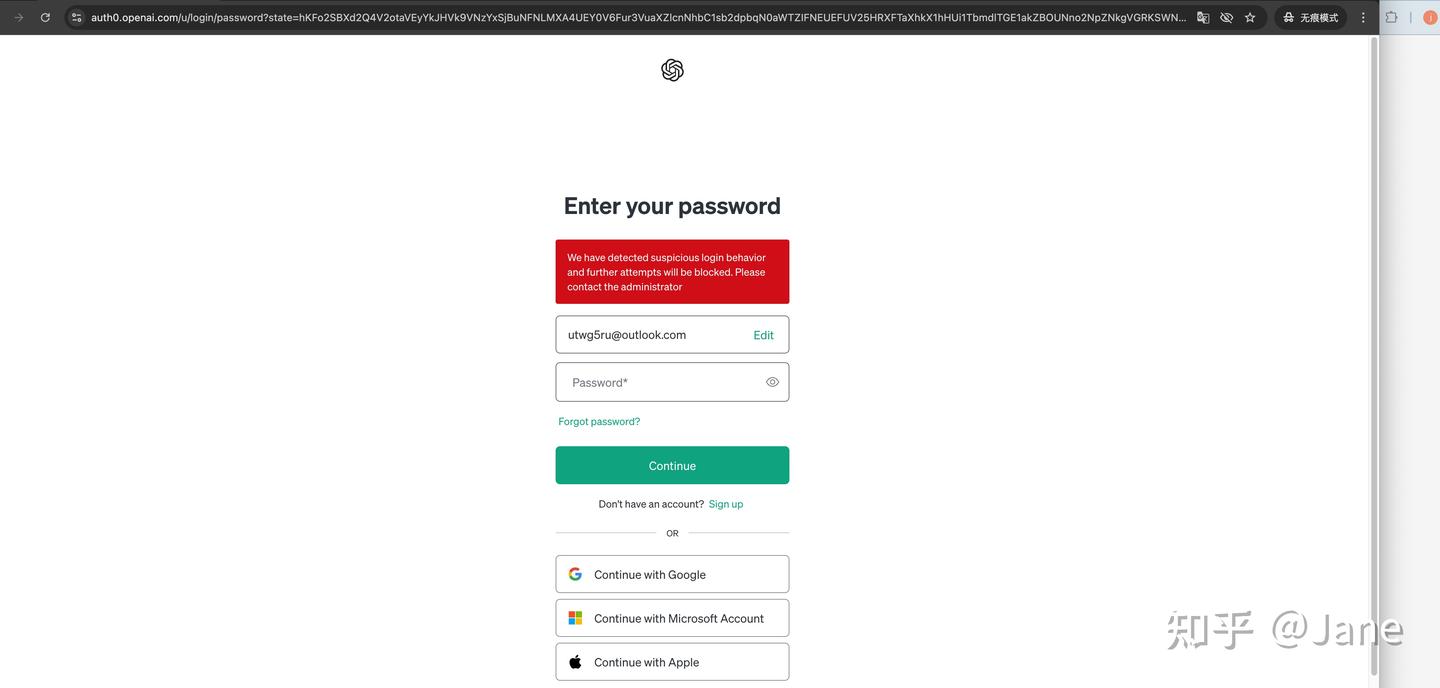
Task: Click the OpenAI logo
Action: coord(672,70)
